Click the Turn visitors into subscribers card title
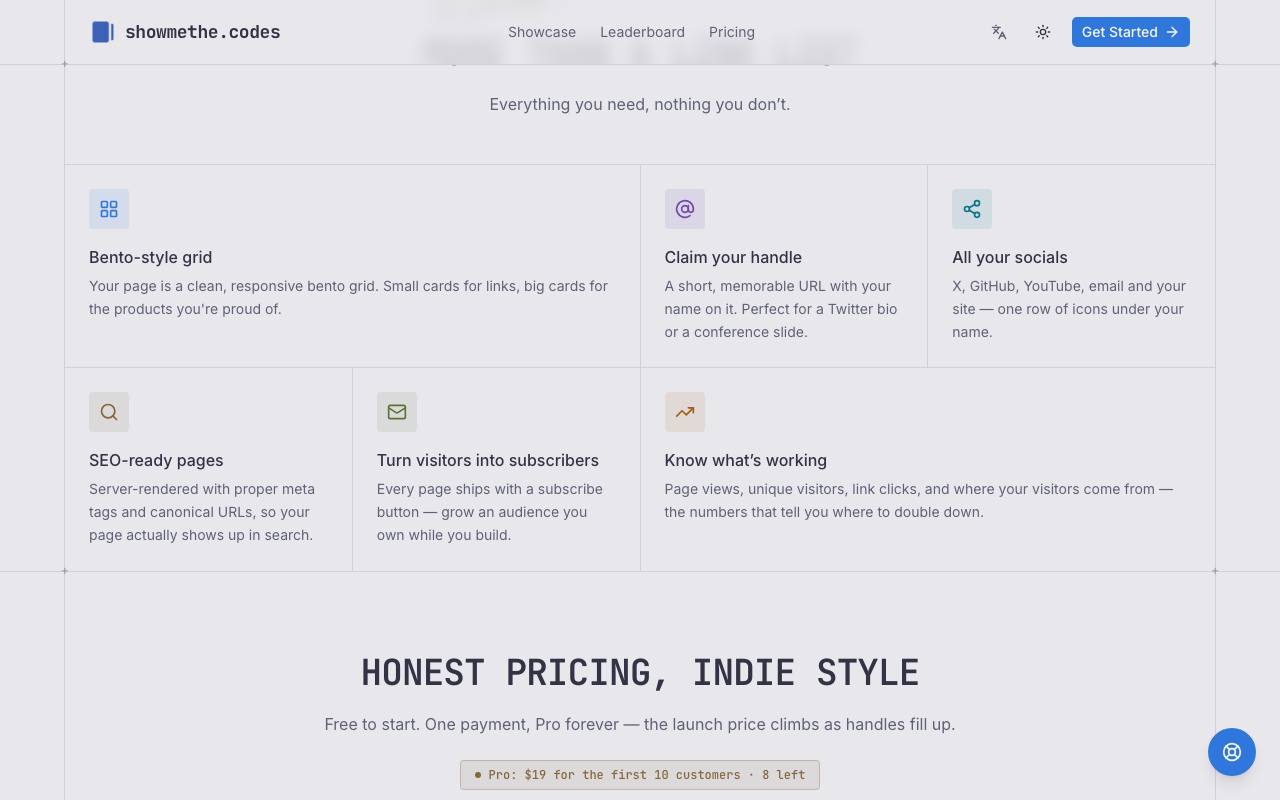Image resolution: width=1280 pixels, height=800 pixels. point(488,460)
